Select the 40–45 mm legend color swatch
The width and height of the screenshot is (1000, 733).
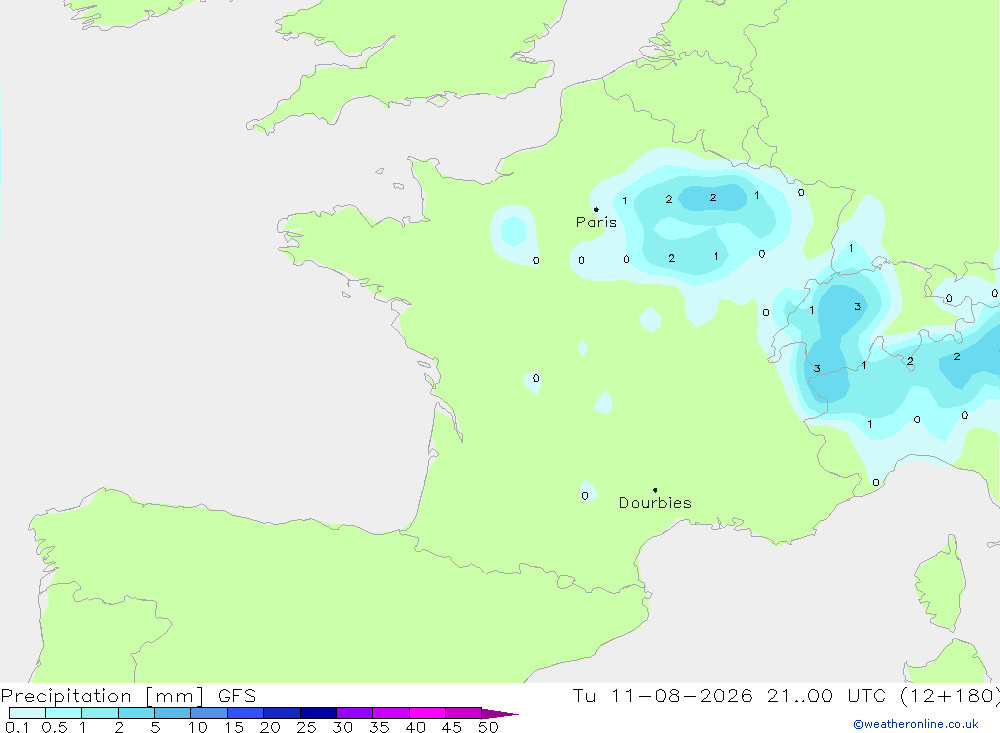(427, 713)
